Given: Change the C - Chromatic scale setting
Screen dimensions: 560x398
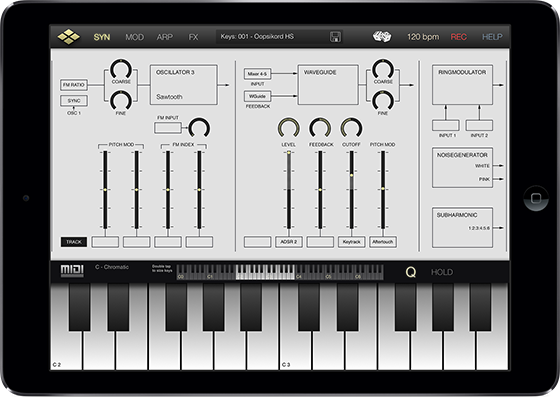Looking at the screenshot, I should click(112, 267).
